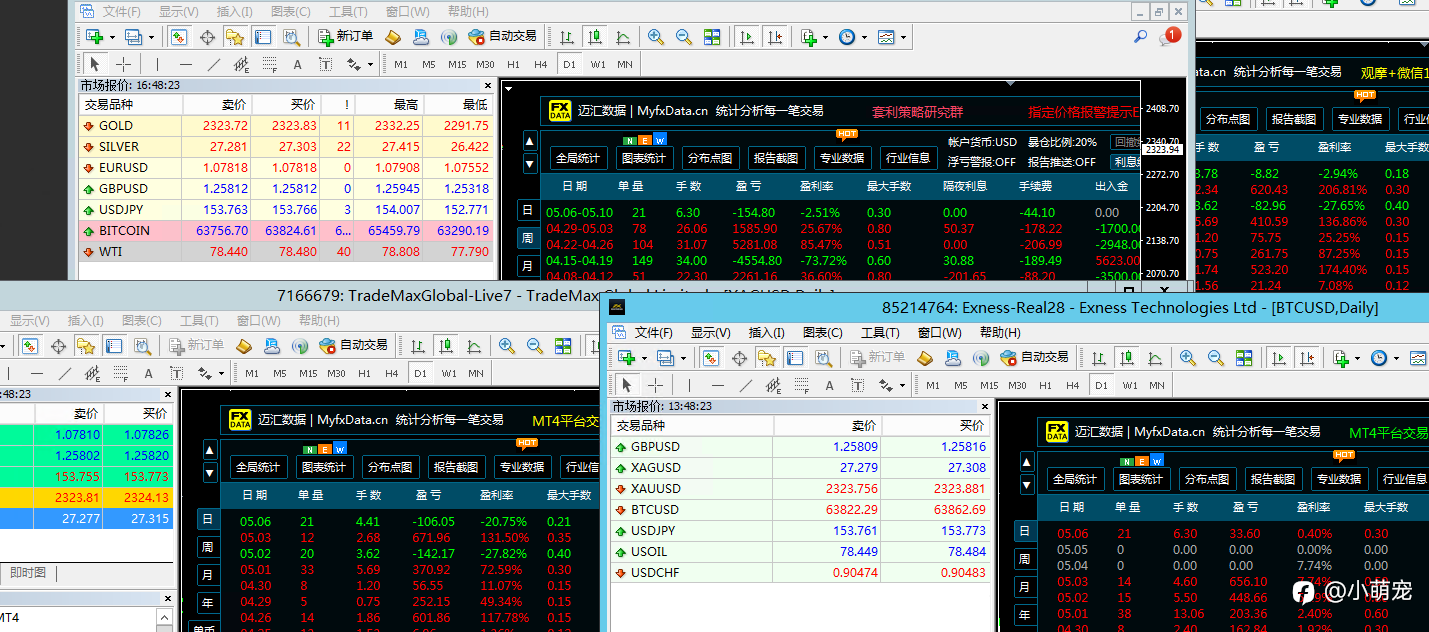Open Data Window crosshair icon in top window
Screen dimensions: 1429x632
coord(207,37)
